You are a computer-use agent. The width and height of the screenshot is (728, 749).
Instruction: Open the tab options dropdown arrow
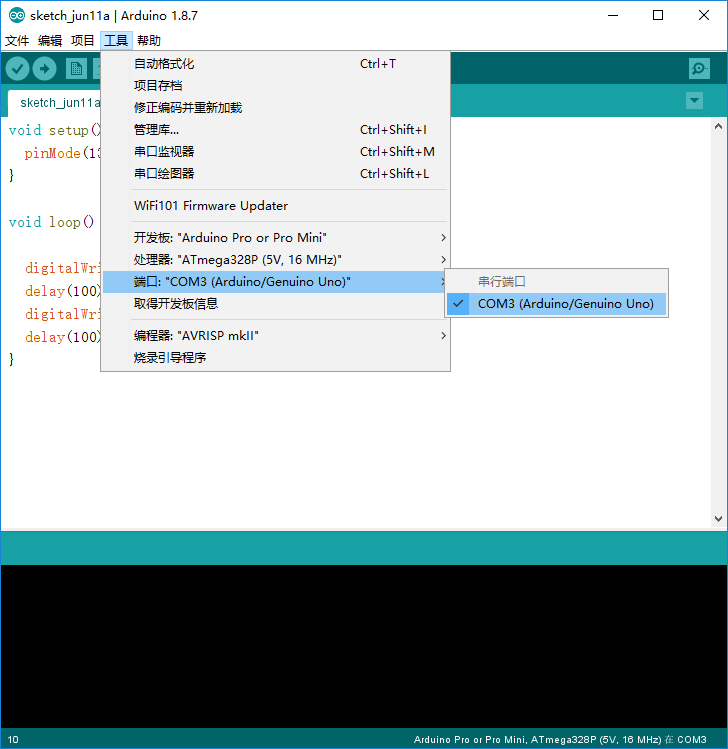pyautogui.click(x=694, y=101)
